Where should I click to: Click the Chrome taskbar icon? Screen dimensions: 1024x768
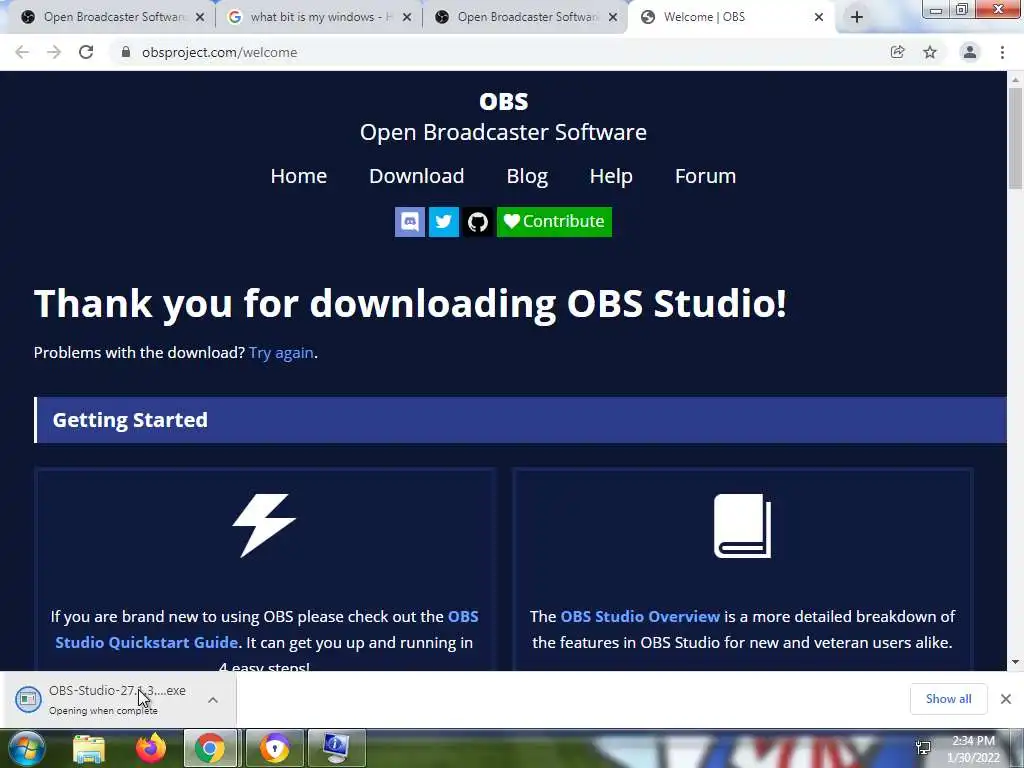(210, 748)
